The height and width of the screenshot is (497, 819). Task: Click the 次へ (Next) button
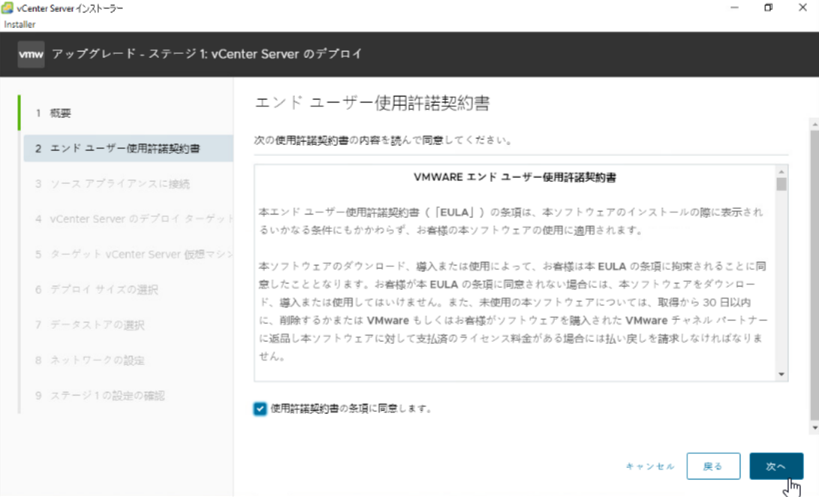click(x=776, y=466)
